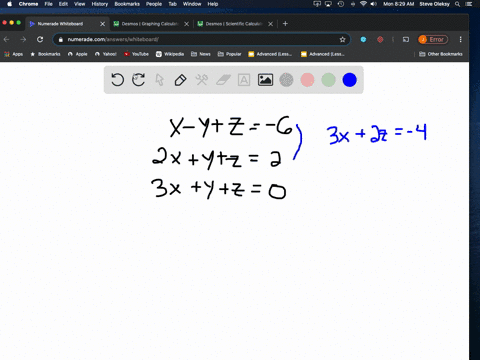This screenshot has width=480, height=360.
Task: Expand the Popular bookmarks folder
Action: point(229,54)
